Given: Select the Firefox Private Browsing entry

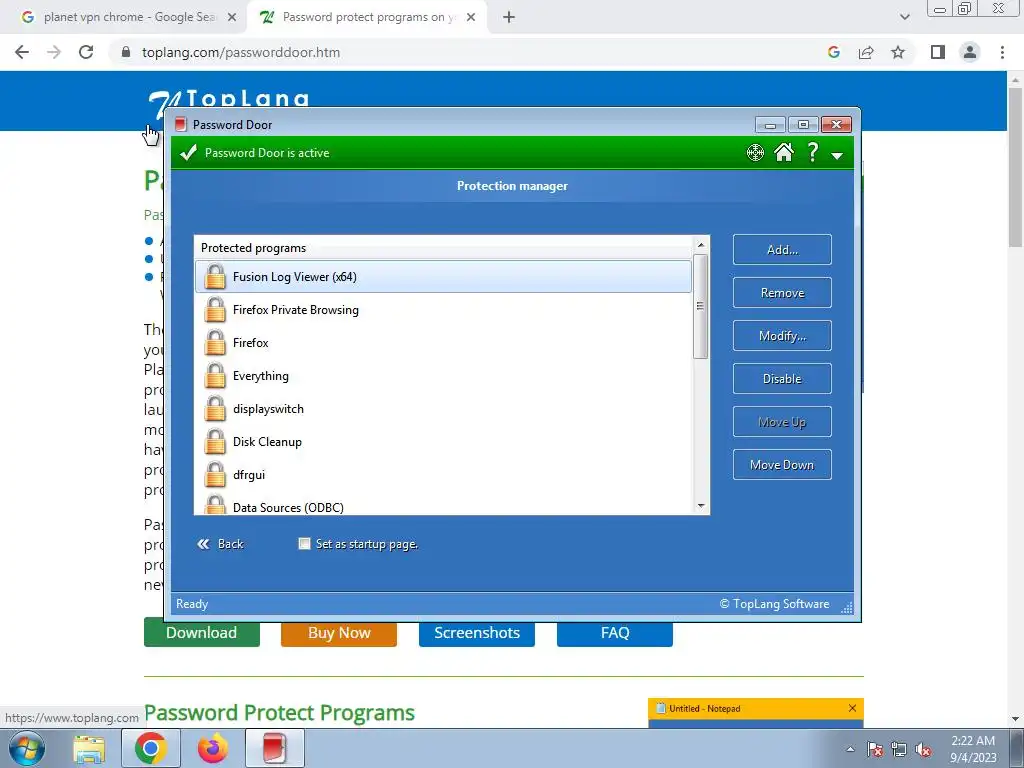Looking at the screenshot, I should click(x=443, y=310).
